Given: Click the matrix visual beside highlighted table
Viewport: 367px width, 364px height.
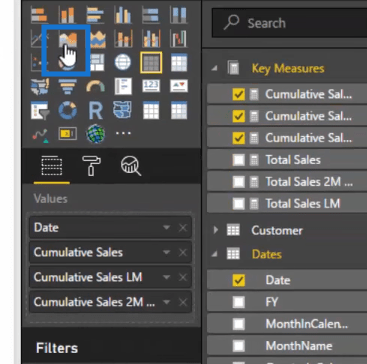Looking at the screenshot, I should click(179, 62).
